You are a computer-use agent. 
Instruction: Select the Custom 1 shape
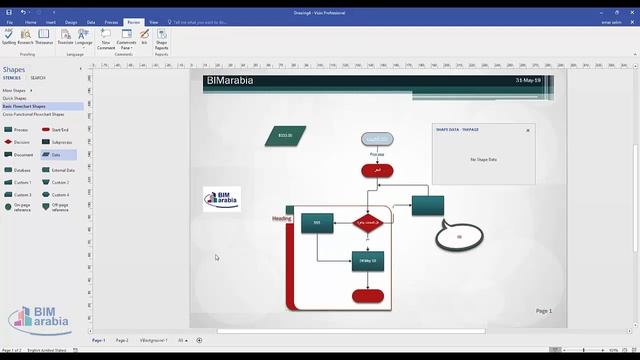click(18, 182)
